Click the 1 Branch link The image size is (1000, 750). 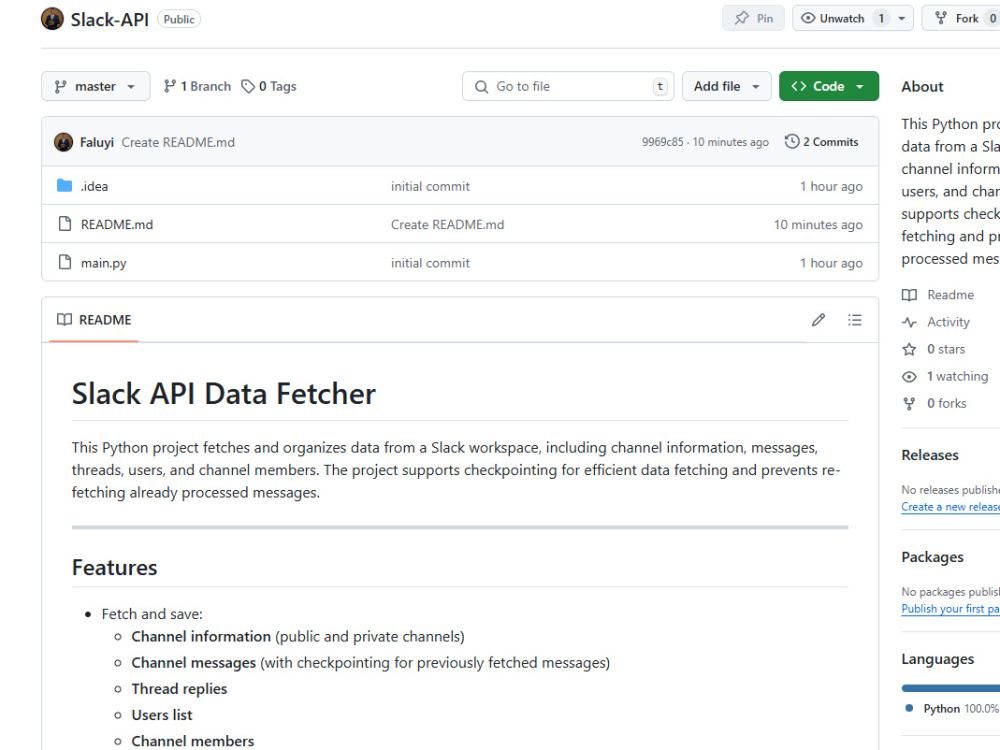coord(197,86)
